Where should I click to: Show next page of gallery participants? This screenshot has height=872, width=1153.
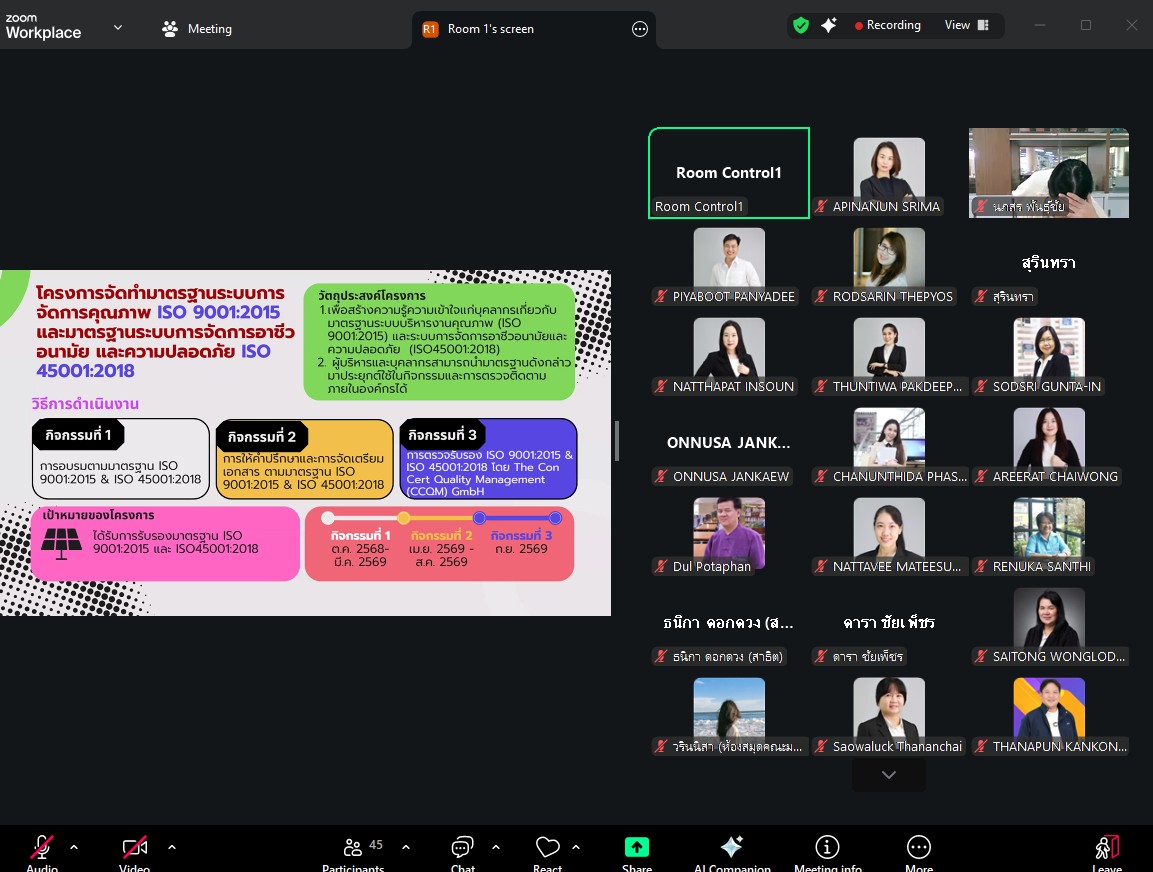[x=888, y=774]
